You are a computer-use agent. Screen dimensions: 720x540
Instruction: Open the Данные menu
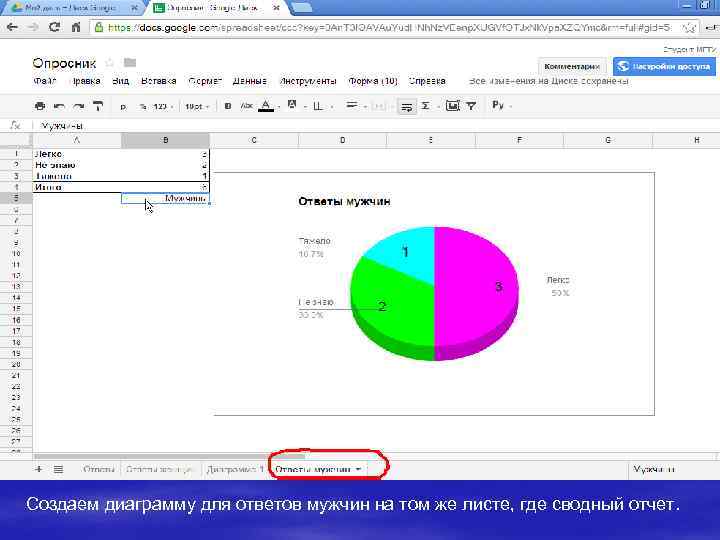(x=249, y=81)
